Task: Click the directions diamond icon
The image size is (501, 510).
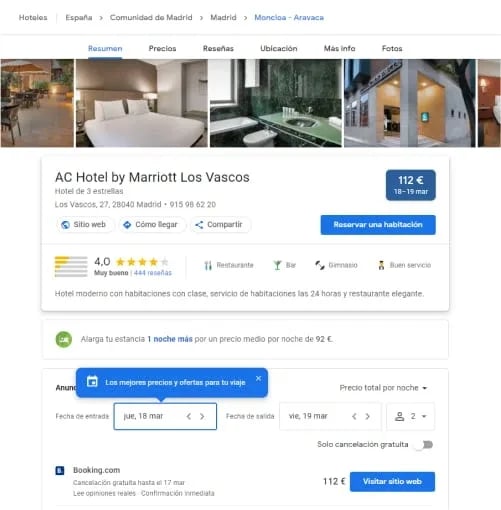Action: [127, 225]
